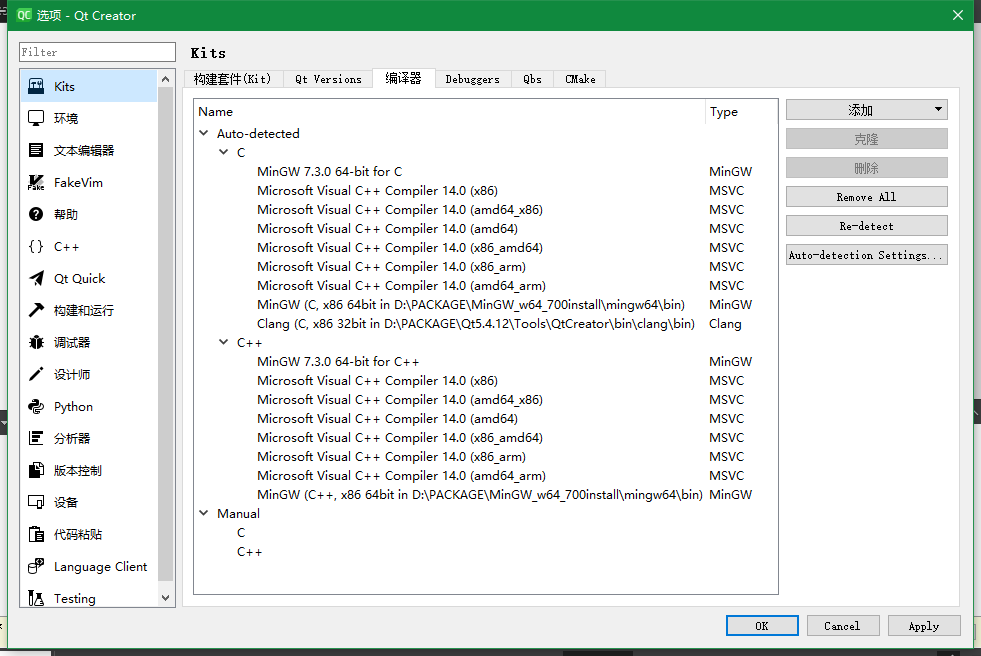Screen dimensions: 981x656
Task: Collapse the Auto-detected compiler group
Action: click(x=204, y=133)
